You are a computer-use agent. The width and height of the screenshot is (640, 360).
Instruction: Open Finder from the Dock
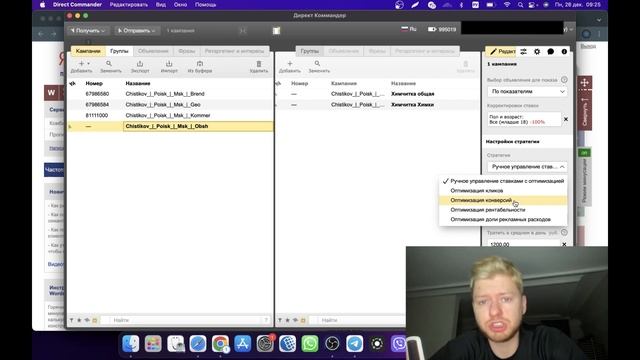131,344
